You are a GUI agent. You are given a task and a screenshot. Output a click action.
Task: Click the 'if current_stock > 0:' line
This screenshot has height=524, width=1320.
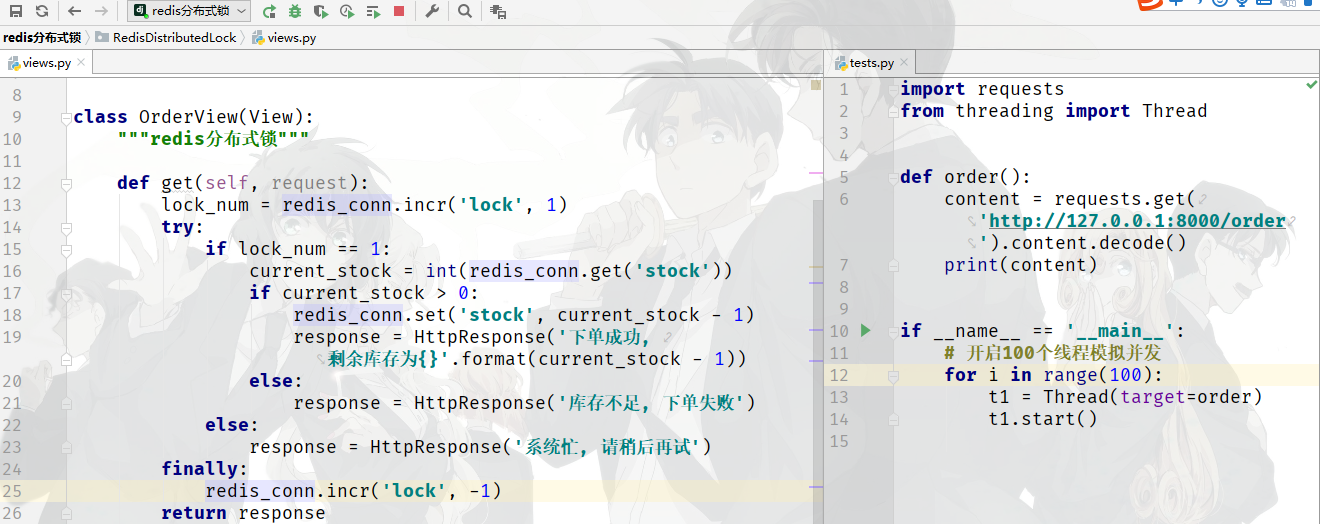tap(365, 293)
